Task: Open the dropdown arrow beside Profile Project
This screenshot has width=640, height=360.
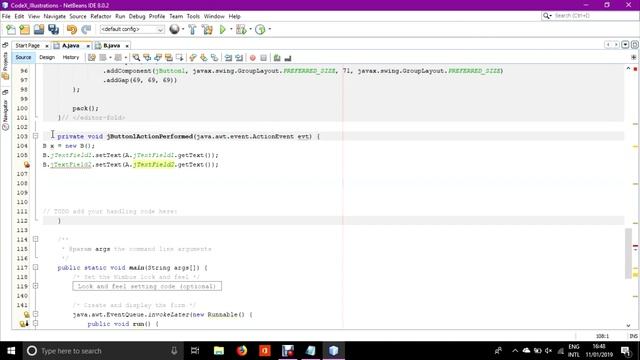Action: 269,29
